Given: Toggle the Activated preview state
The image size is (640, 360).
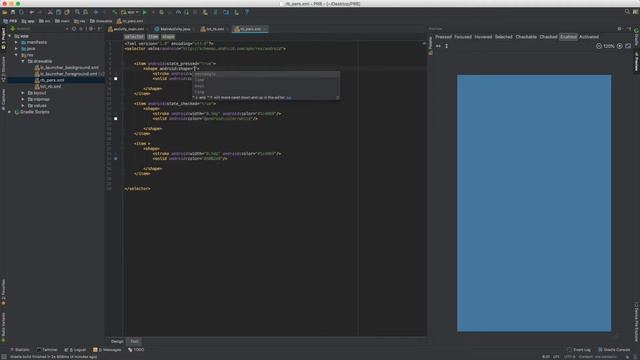Looking at the screenshot, I should 589,37.
